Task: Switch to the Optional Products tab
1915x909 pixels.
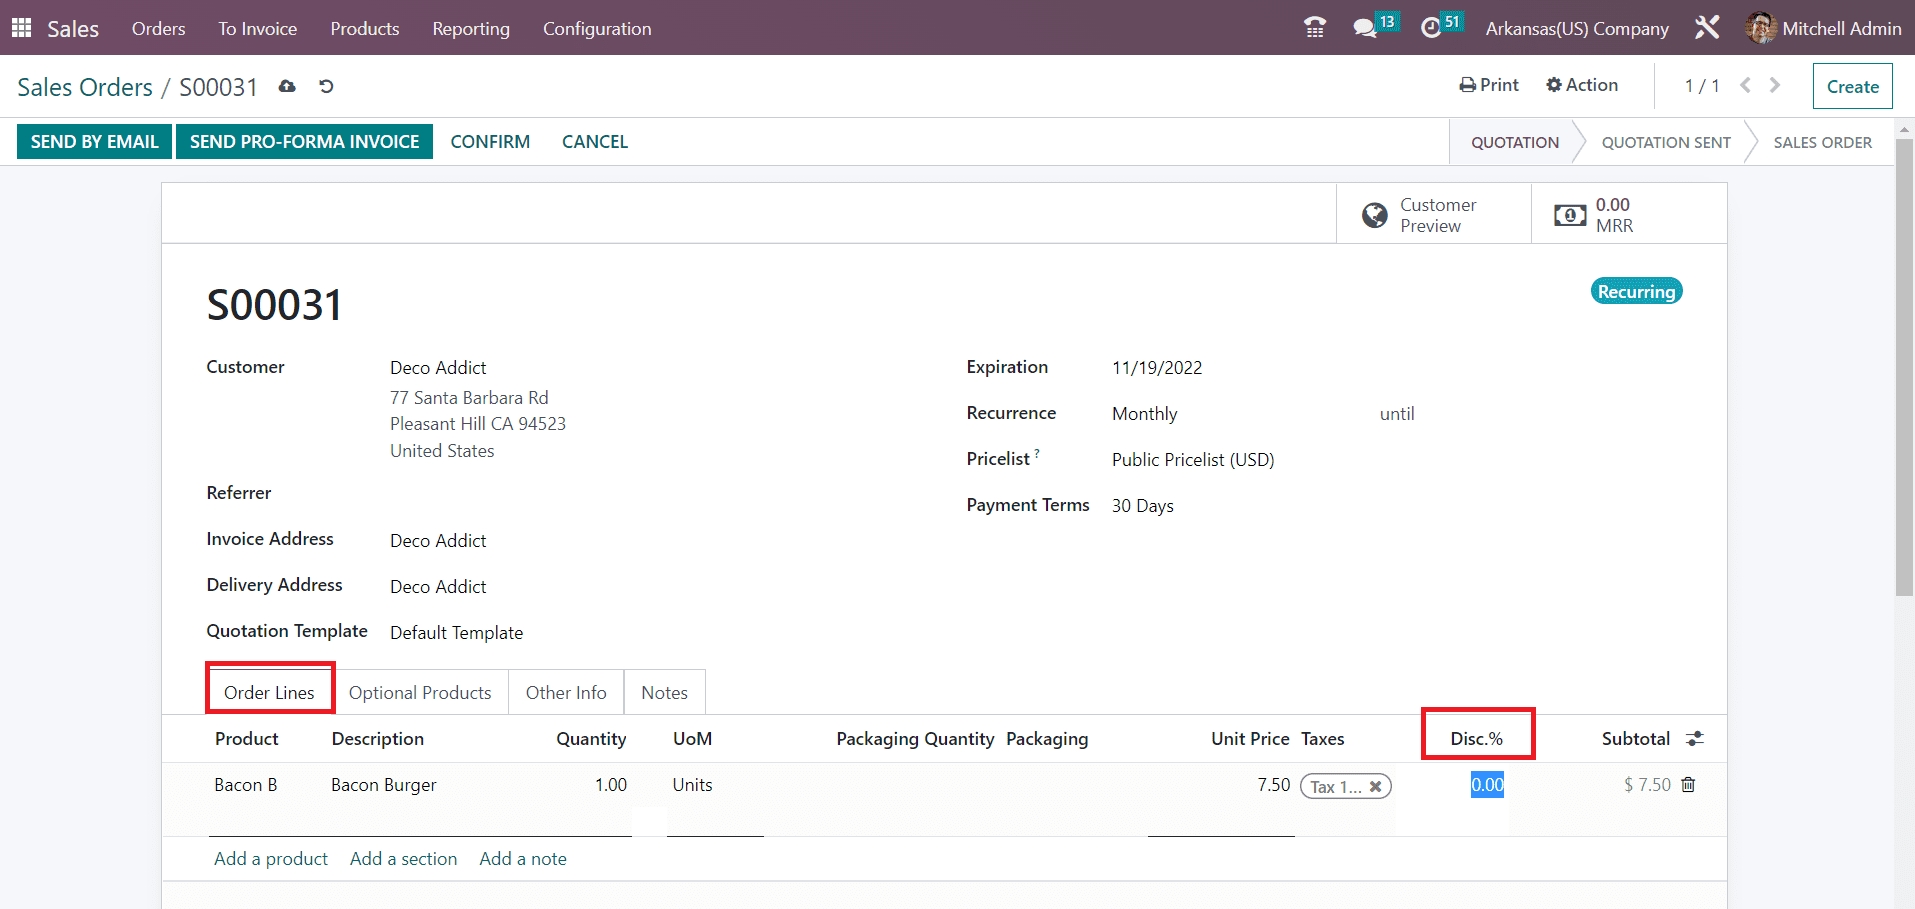Action: point(420,693)
